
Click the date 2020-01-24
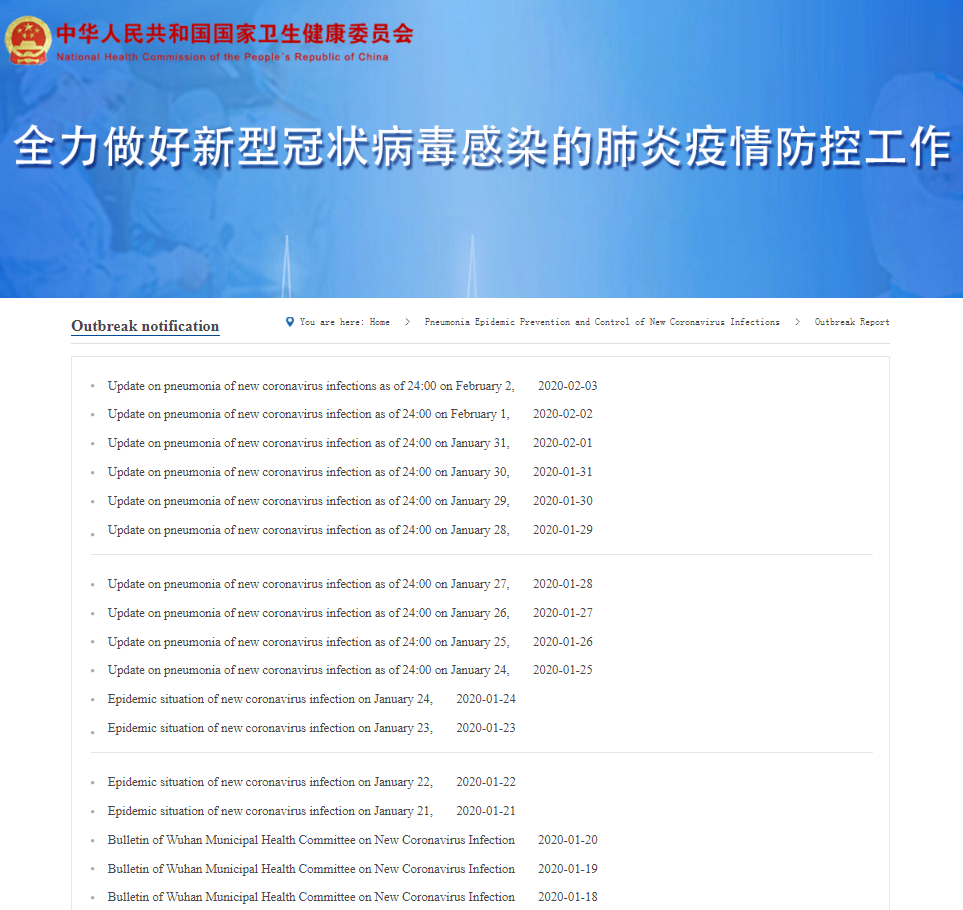click(x=486, y=699)
